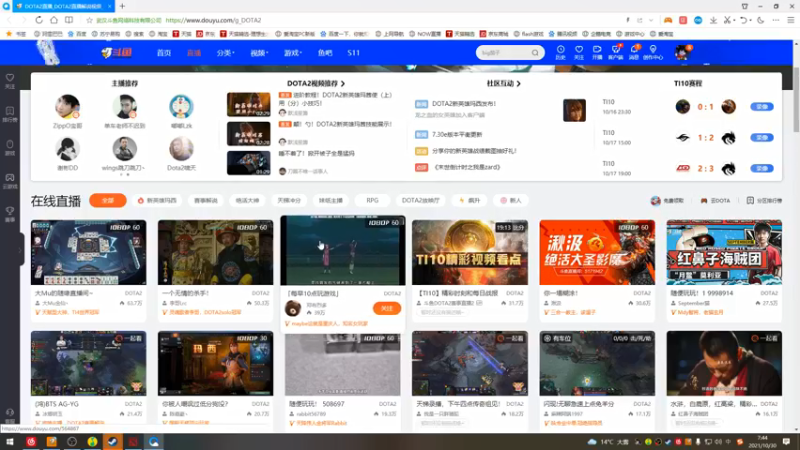The height and width of the screenshot is (450, 800).
Task: Open the 游戏 dropdown in navigation
Action: pyautogui.click(x=293, y=53)
